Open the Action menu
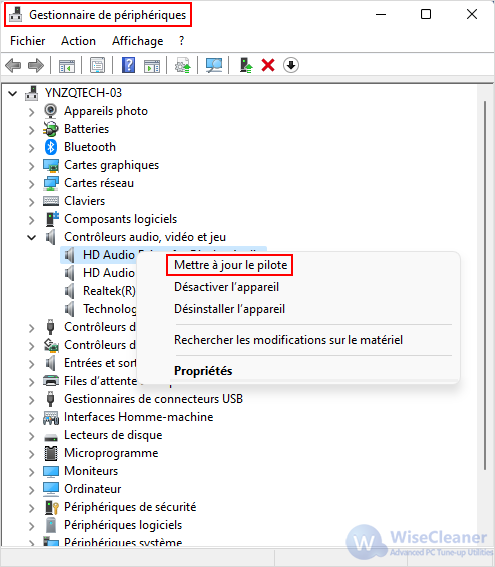Image resolution: width=495 pixels, height=567 pixels. coord(78,41)
